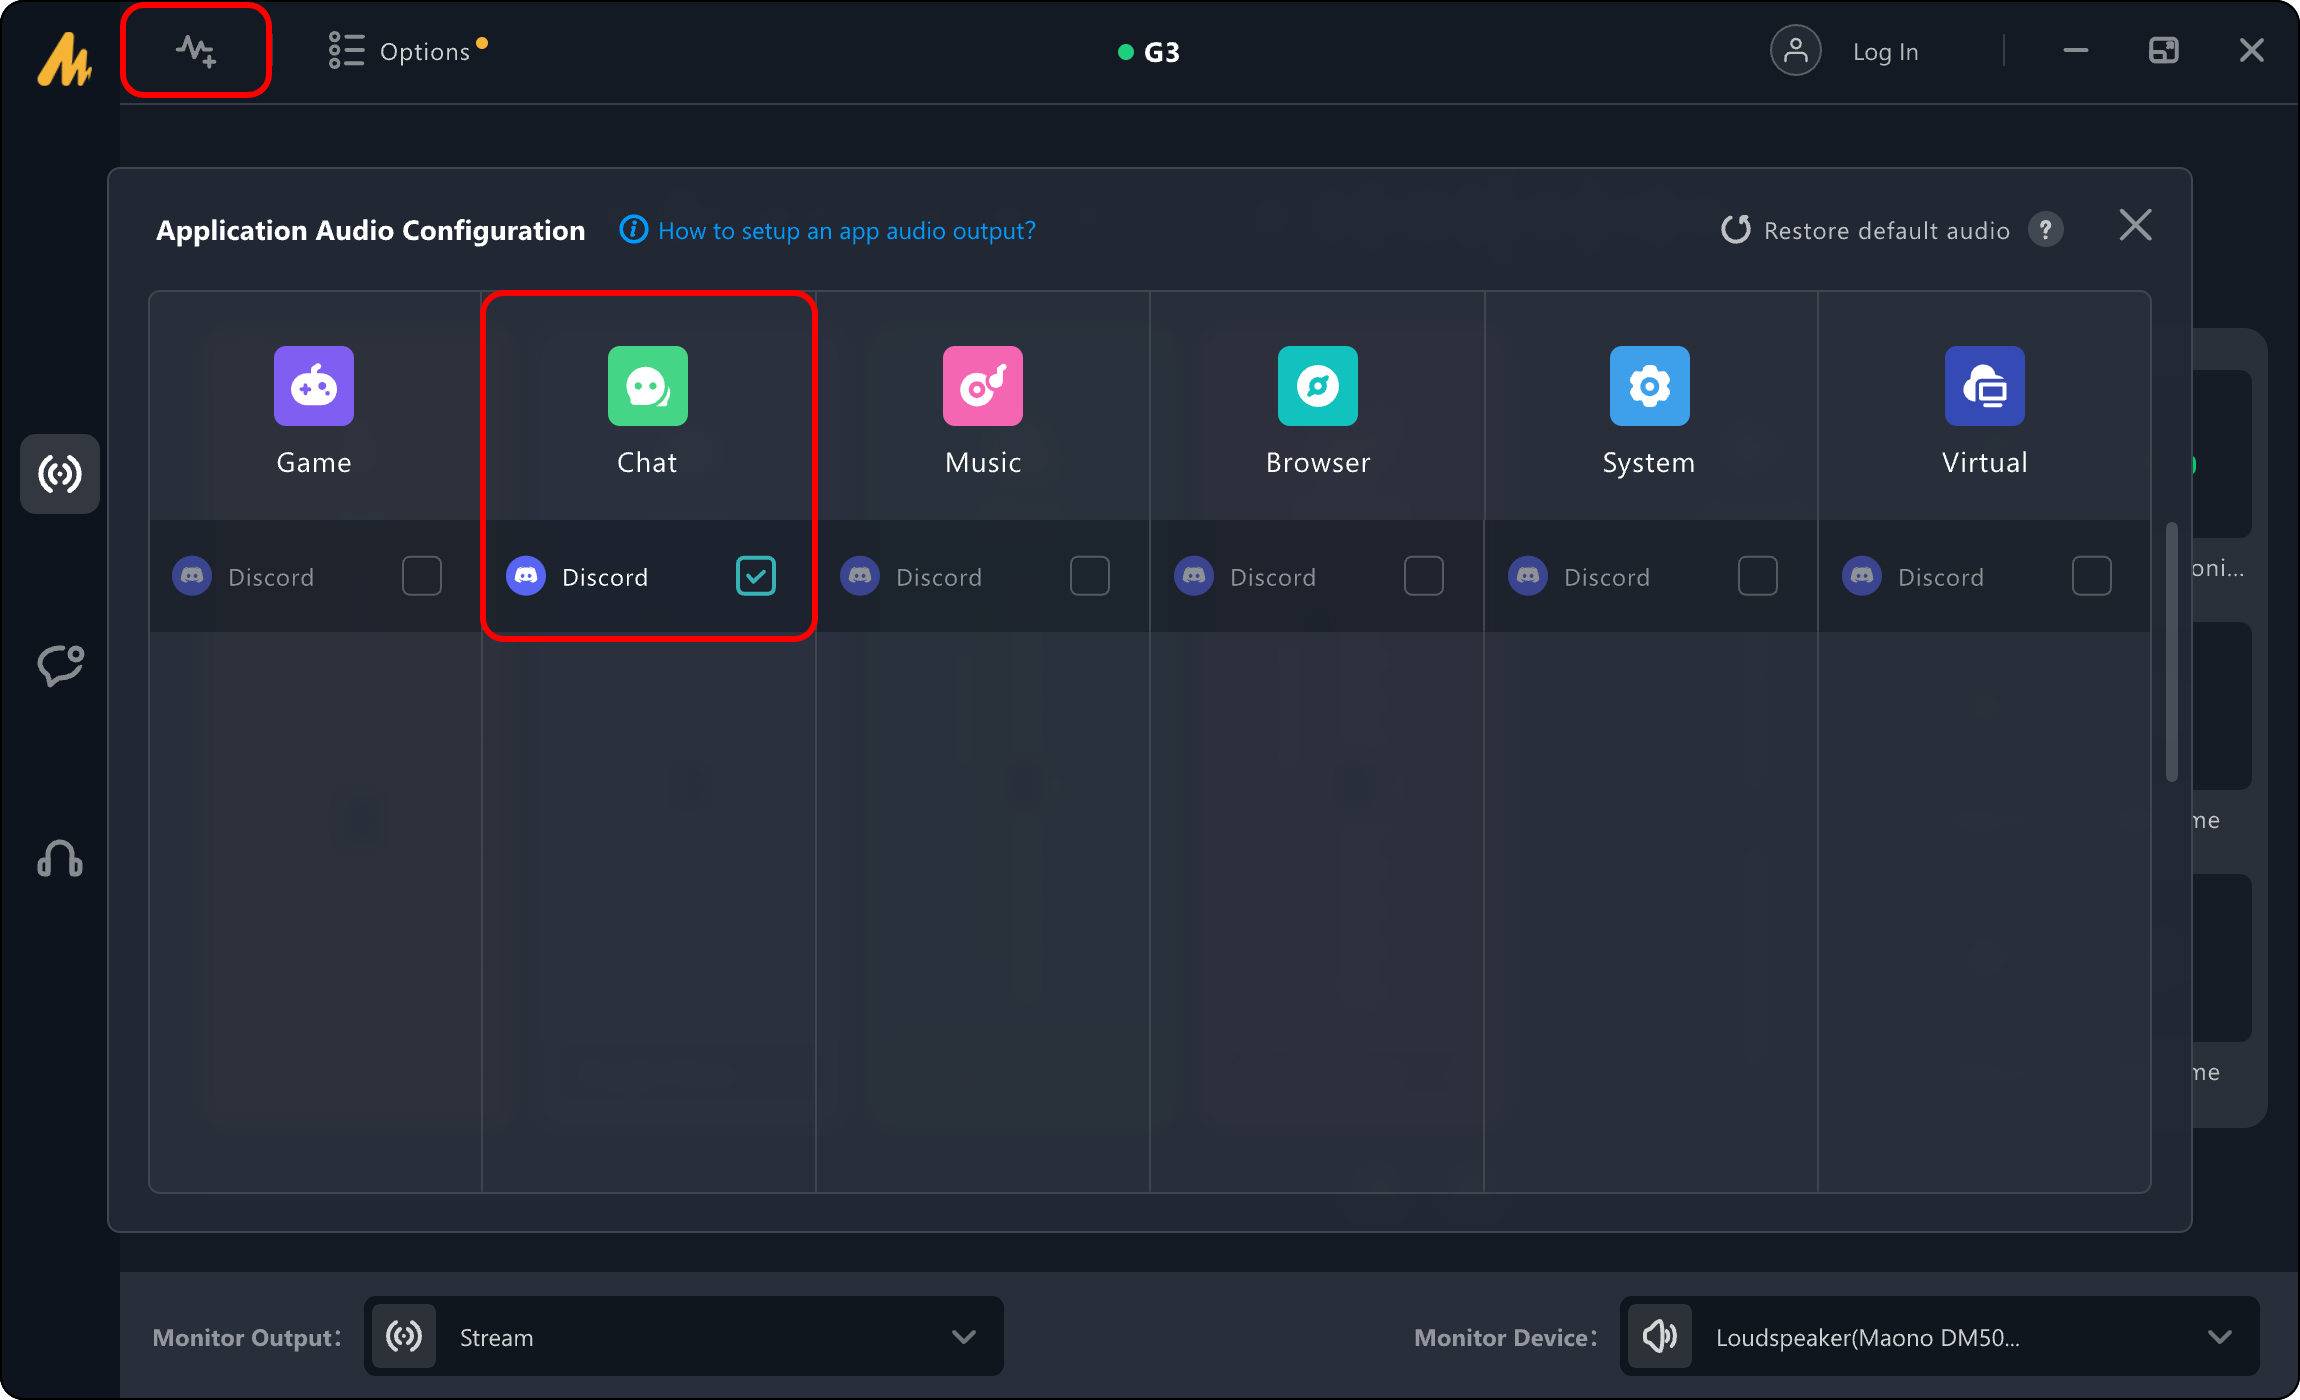Click the dialog's vertical scrollbar
The width and height of the screenshot is (2300, 1400).
(x=2172, y=650)
